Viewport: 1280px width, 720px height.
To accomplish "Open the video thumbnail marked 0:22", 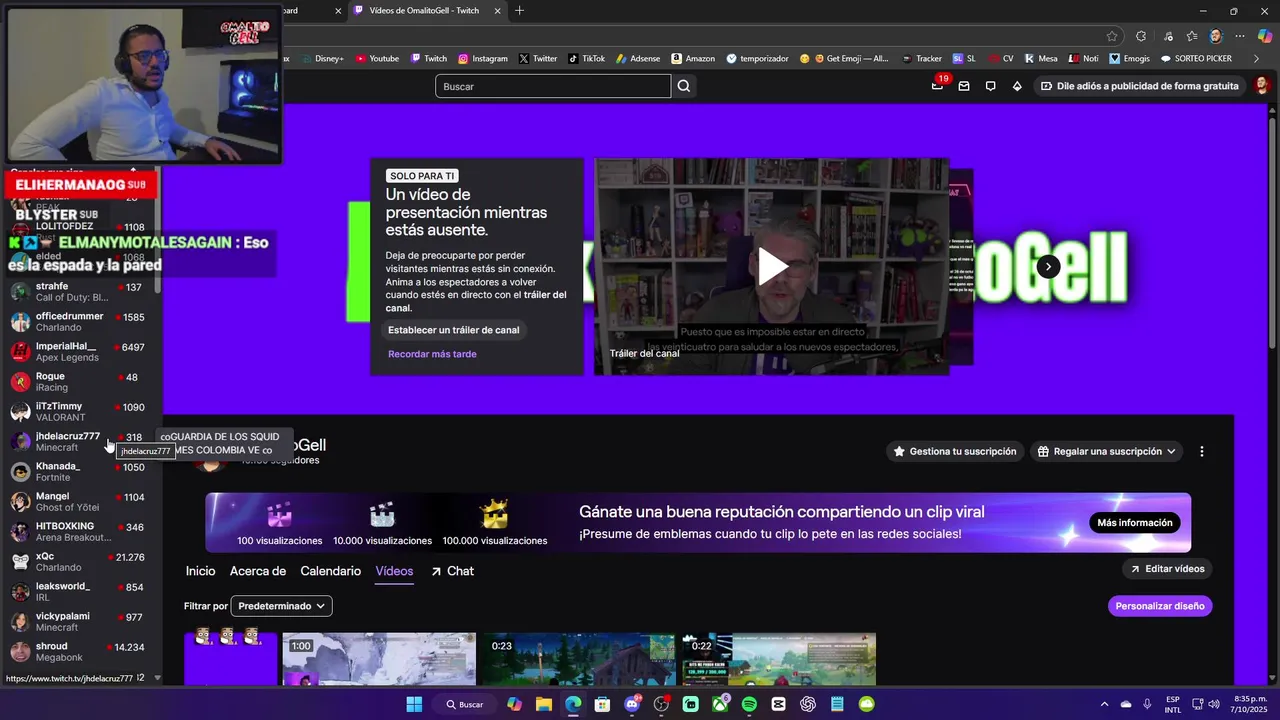I will pos(779,659).
